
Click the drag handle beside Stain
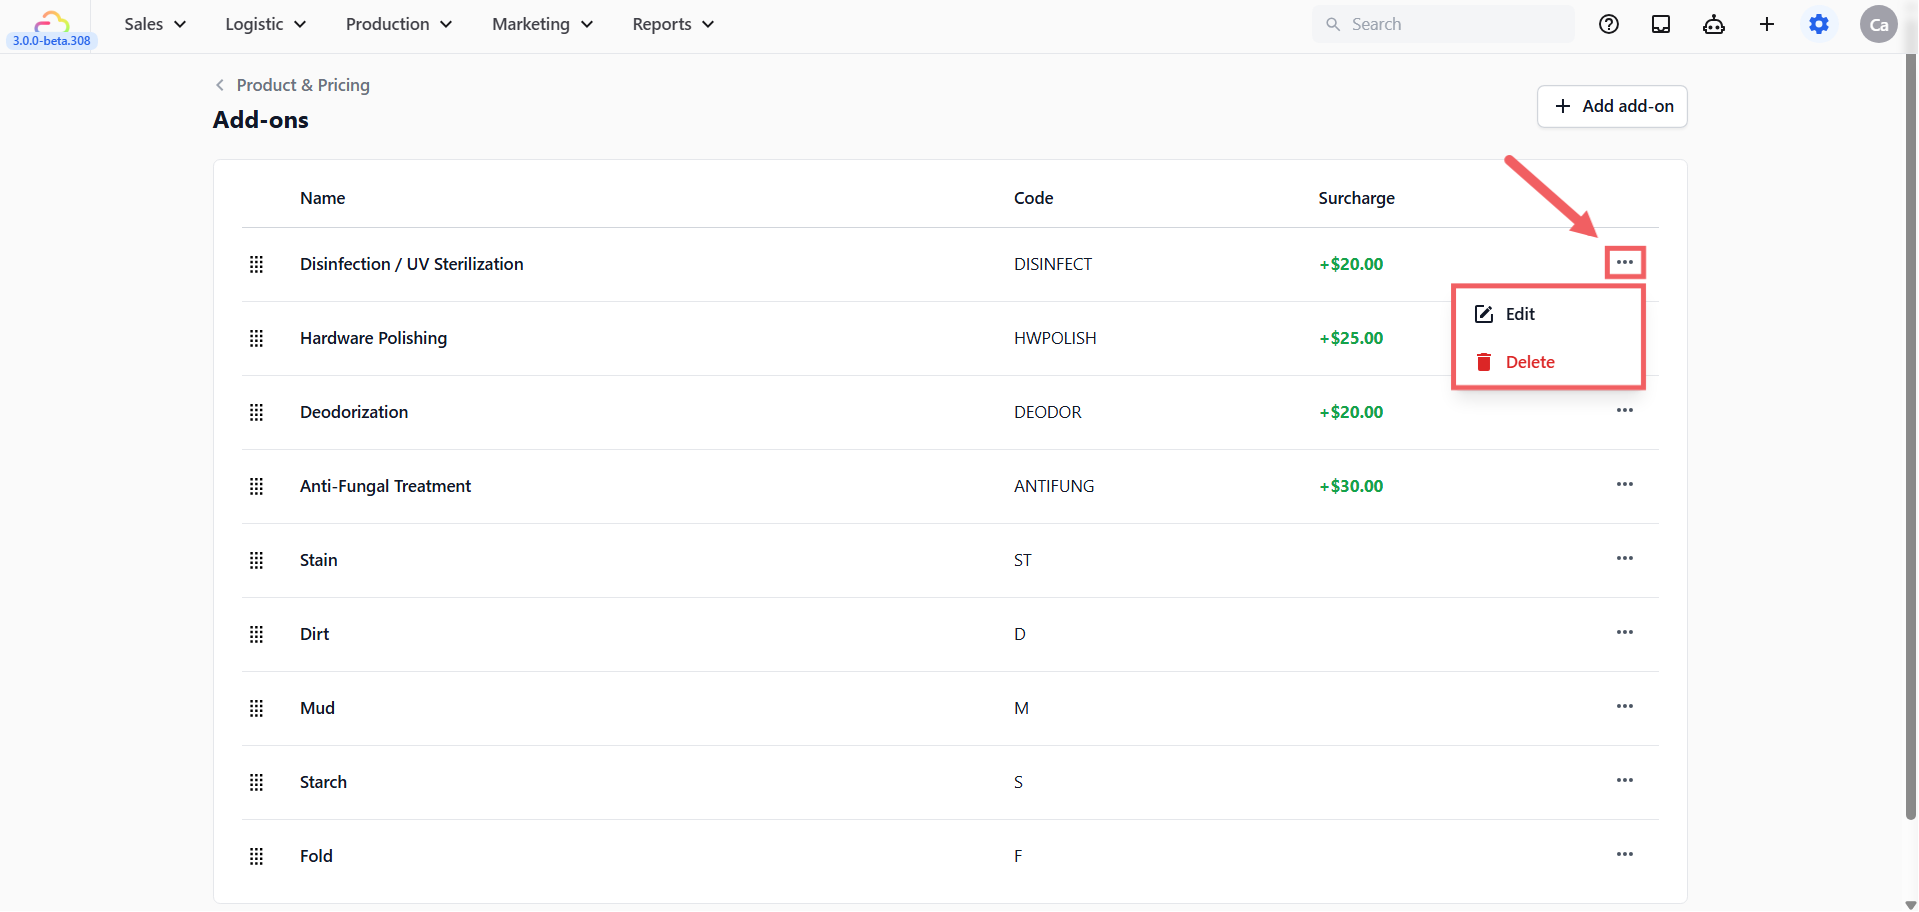click(256, 560)
